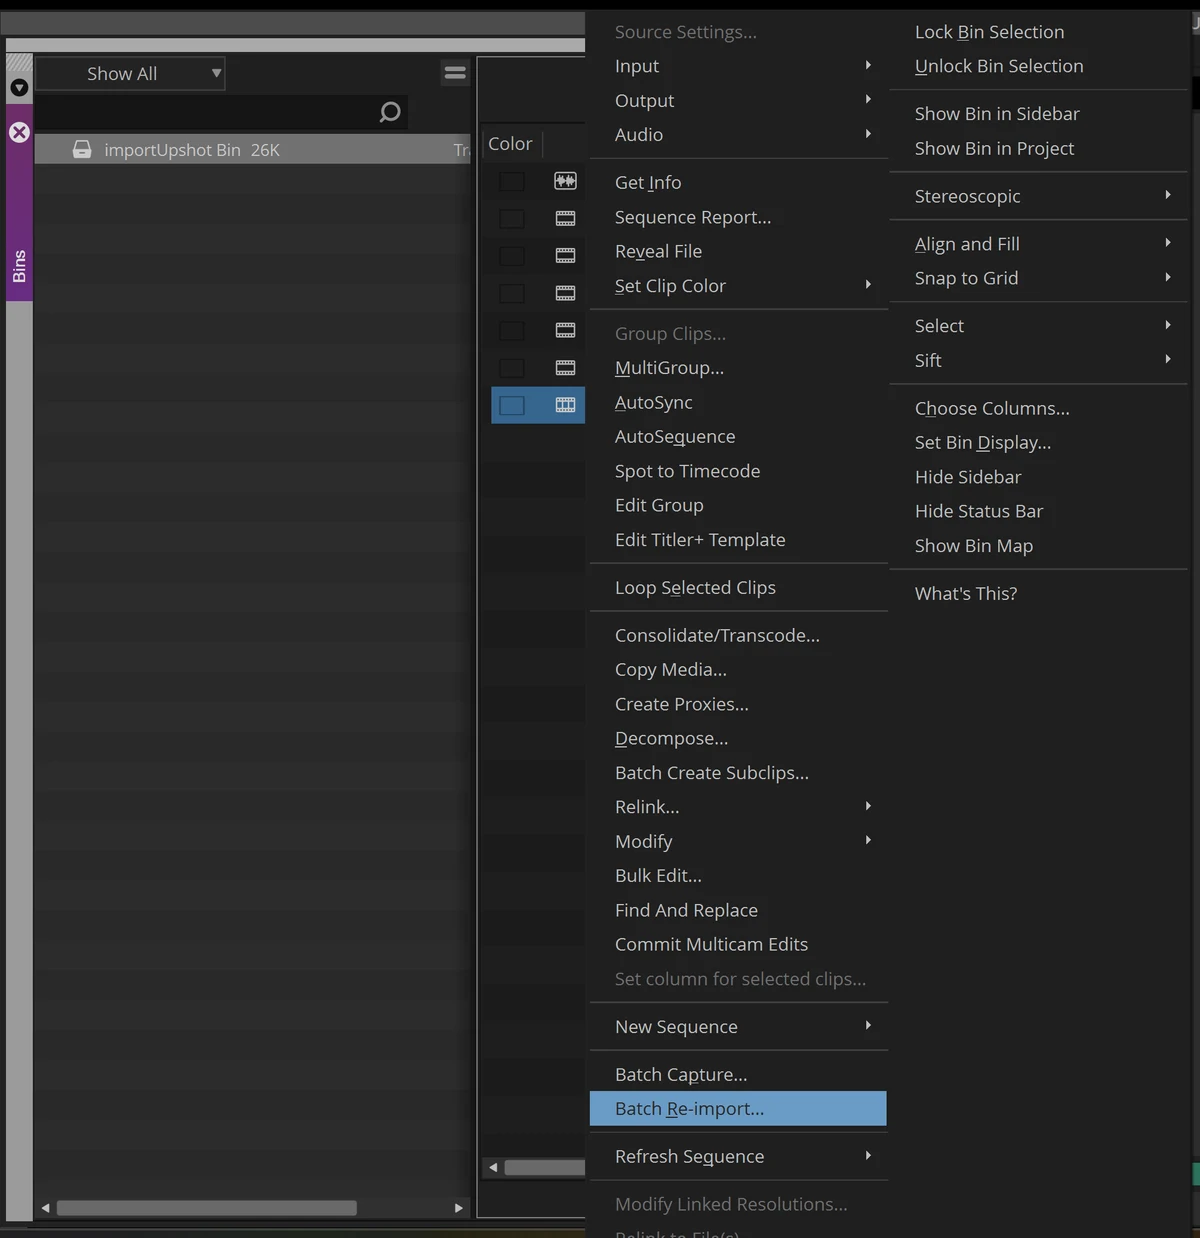Screen dimensions: 1200x1238
Task: Click the circled down-arrow icon above Bins
Action: point(19,88)
